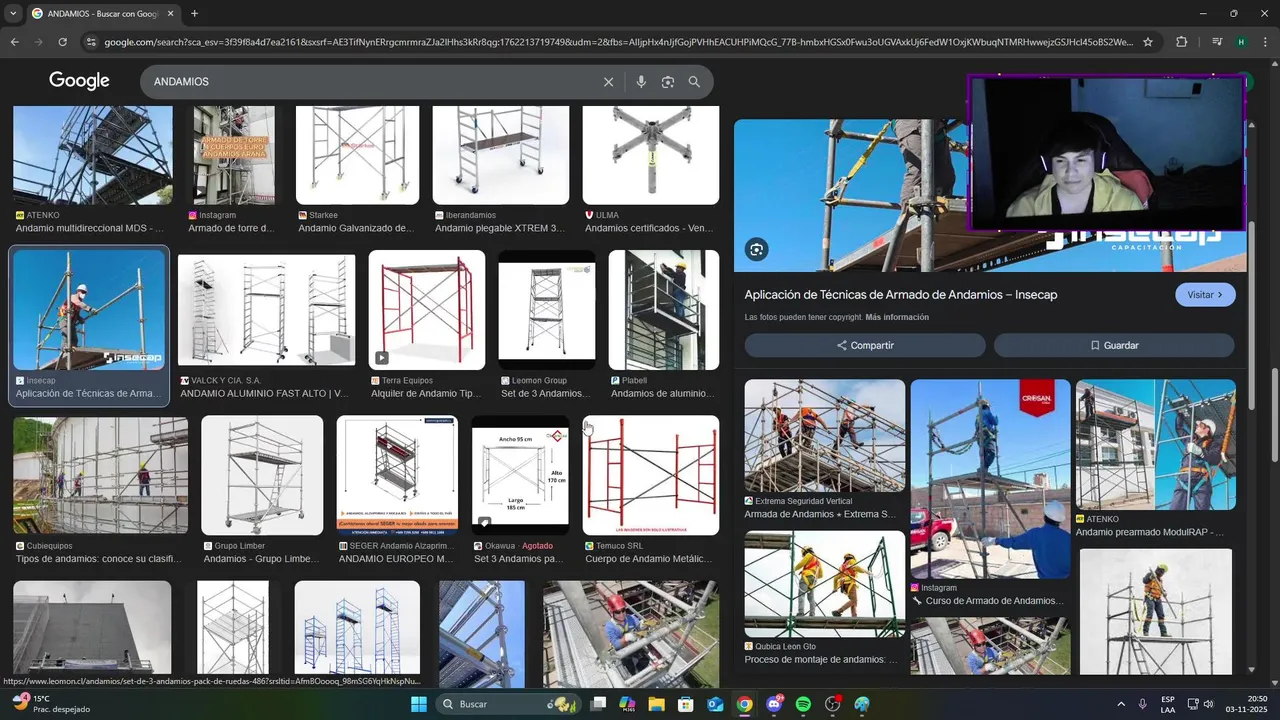Image resolution: width=1280 pixels, height=720 pixels.
Task: Open Starkee Andamio Galvanizado thumbnail
Action: click(x=357, y=155)
